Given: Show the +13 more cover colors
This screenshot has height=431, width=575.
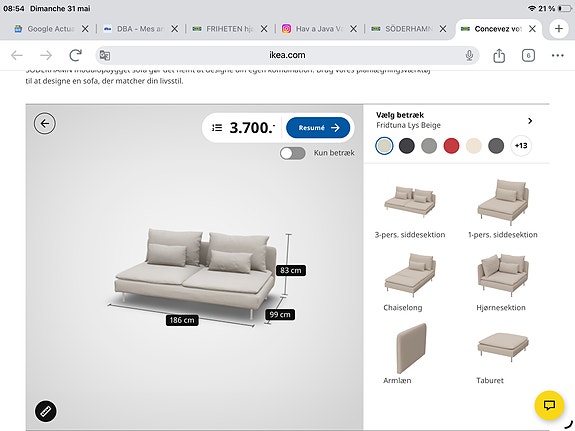Looking at the screenshot, I should click(521, 146).
